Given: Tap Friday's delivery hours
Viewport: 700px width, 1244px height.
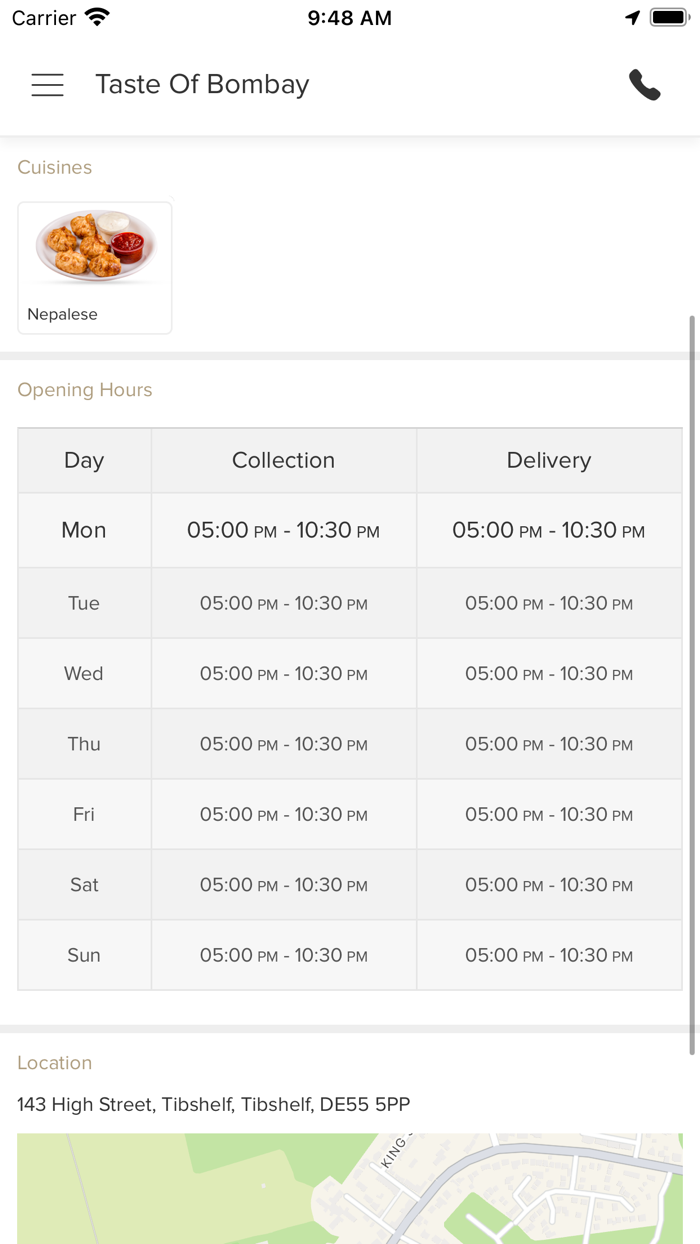Looking at the screenshot, I should 548,814.
